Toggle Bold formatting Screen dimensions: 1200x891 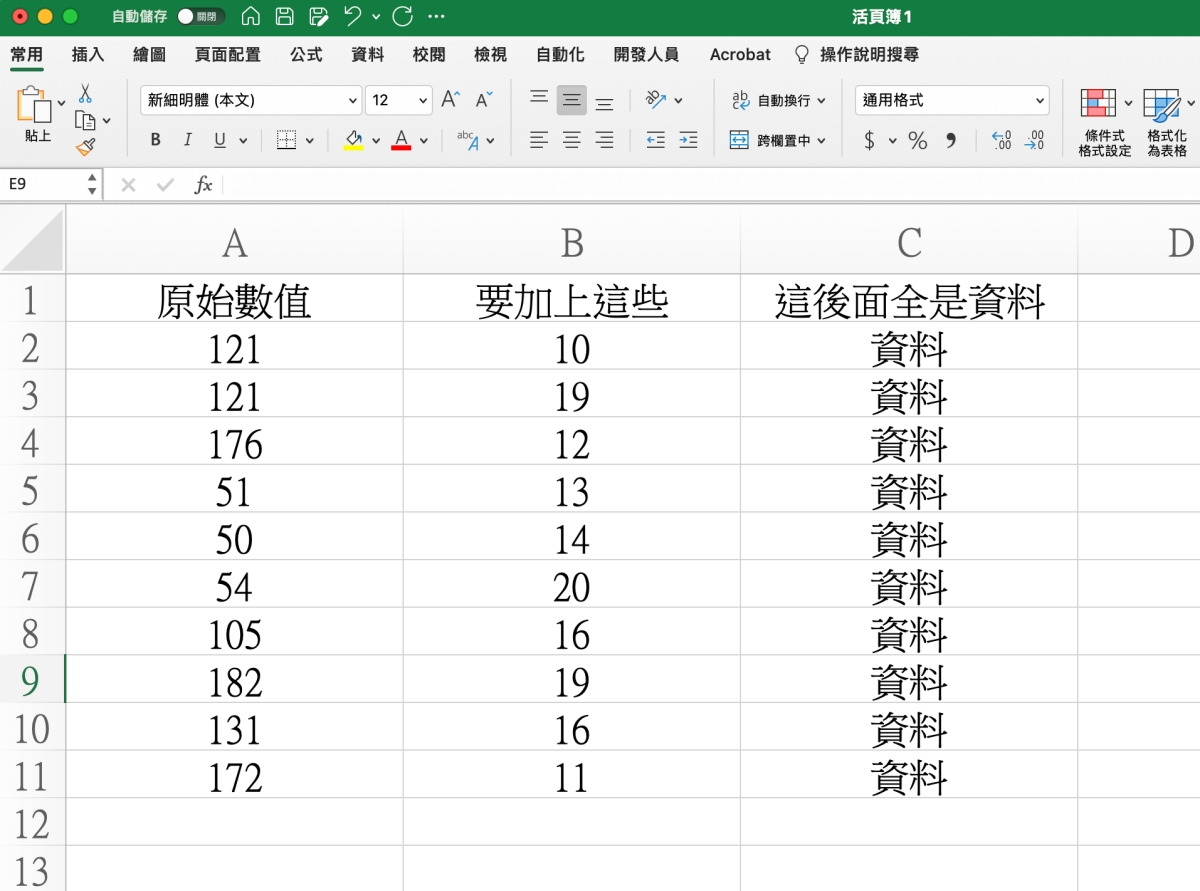155,140
